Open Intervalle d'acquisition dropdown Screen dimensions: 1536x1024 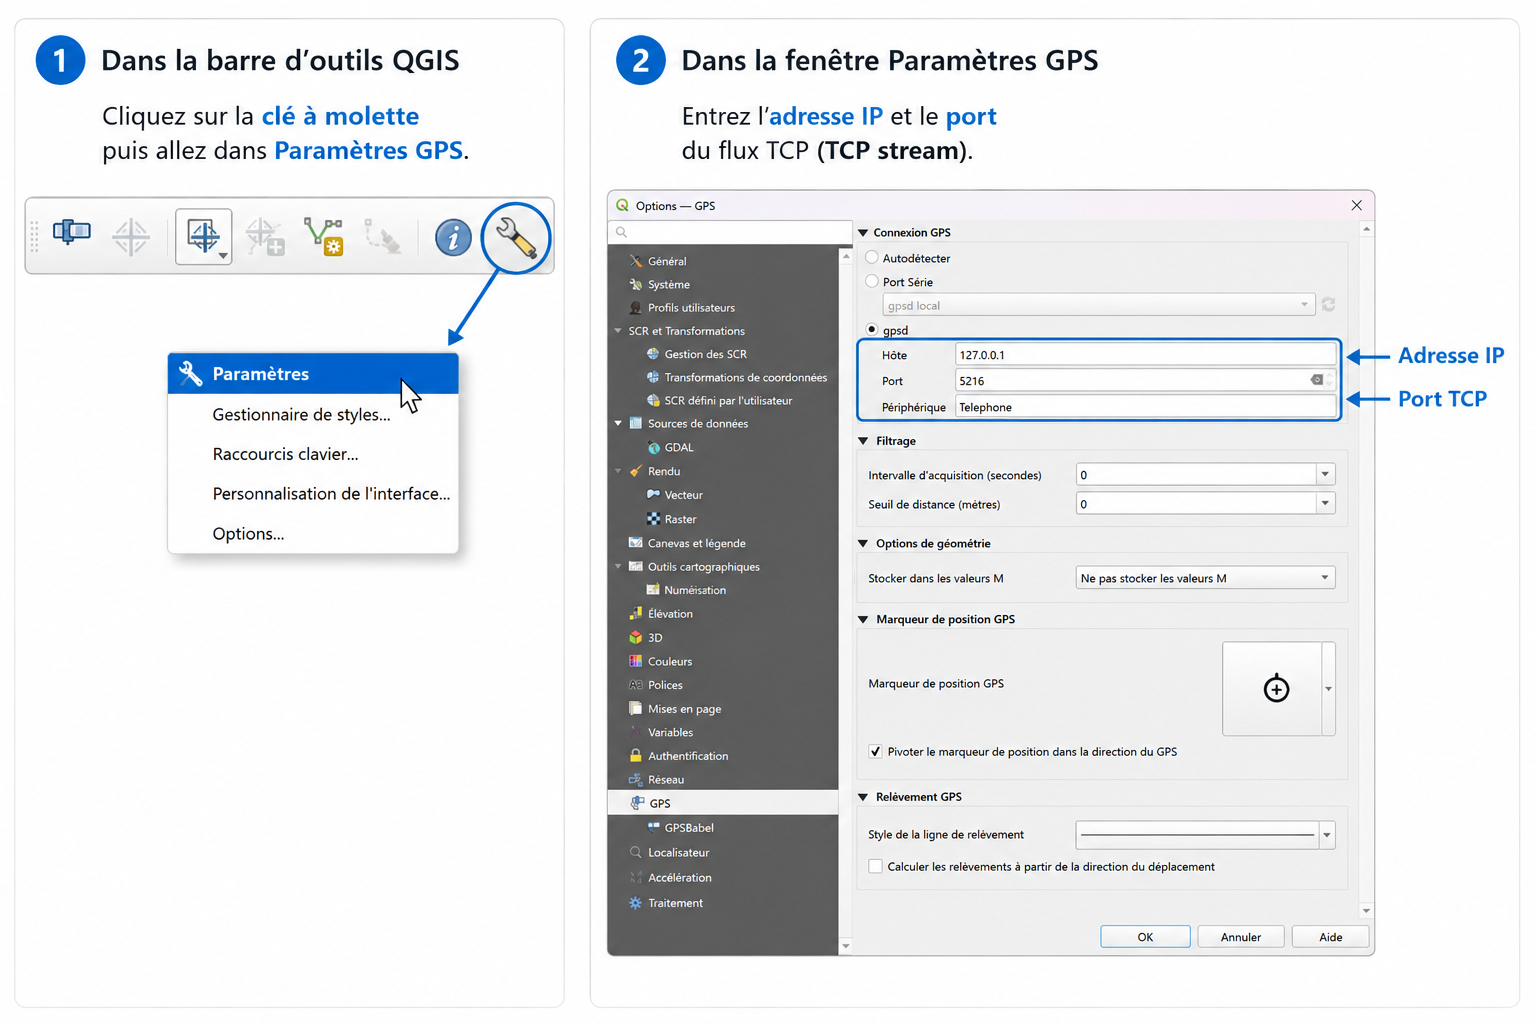coord(1325,475)
